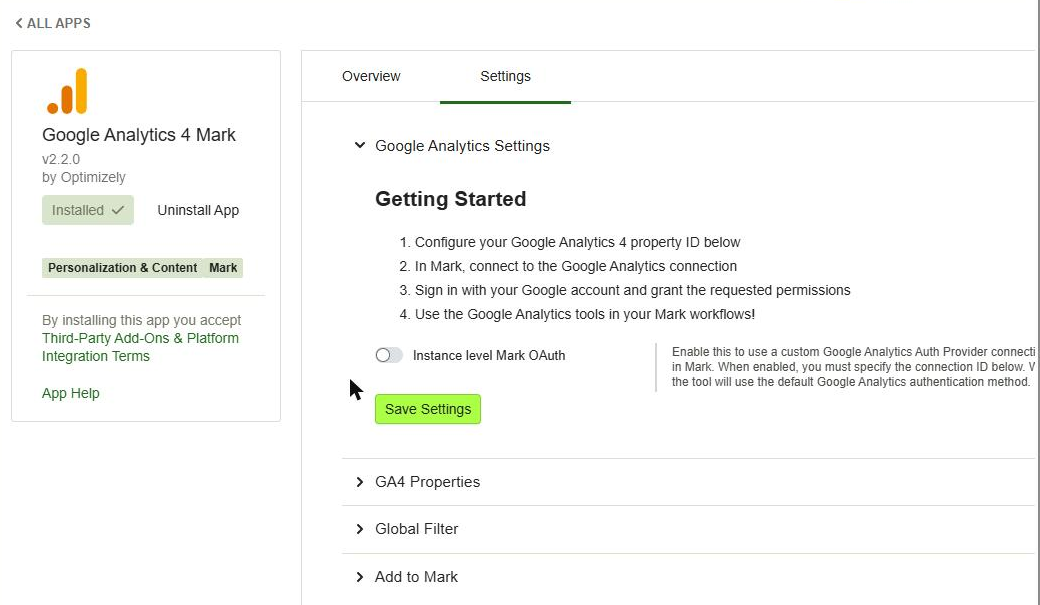Image resolution: width=1040 pixels, height=605 pixels.
Task: Click the Google Analytics 4 Mark title
Action: pyautogui.click(x=139, y=135)
